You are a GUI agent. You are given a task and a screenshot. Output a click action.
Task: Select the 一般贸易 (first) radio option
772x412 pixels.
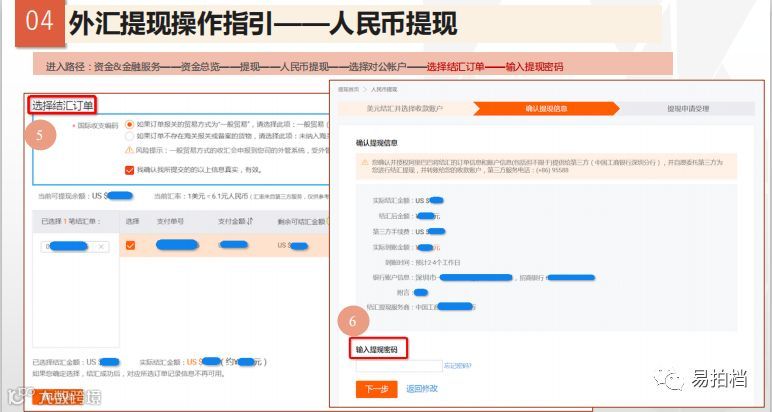click(x=129, y=125)
